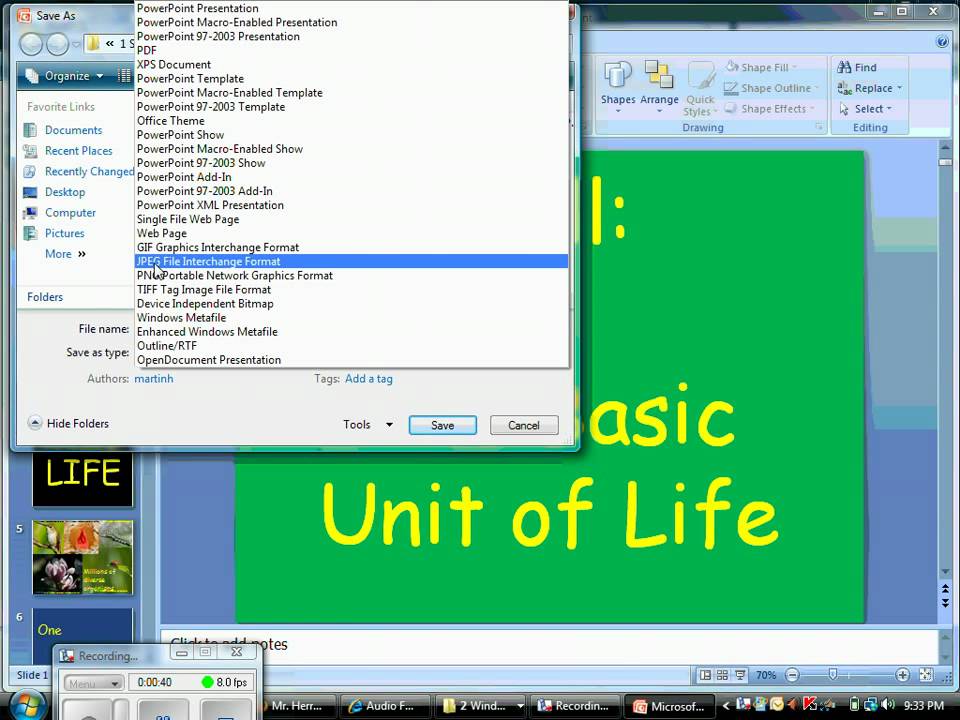
Task: Click the zoom slider handle
Action: click(x=833, y=674)
